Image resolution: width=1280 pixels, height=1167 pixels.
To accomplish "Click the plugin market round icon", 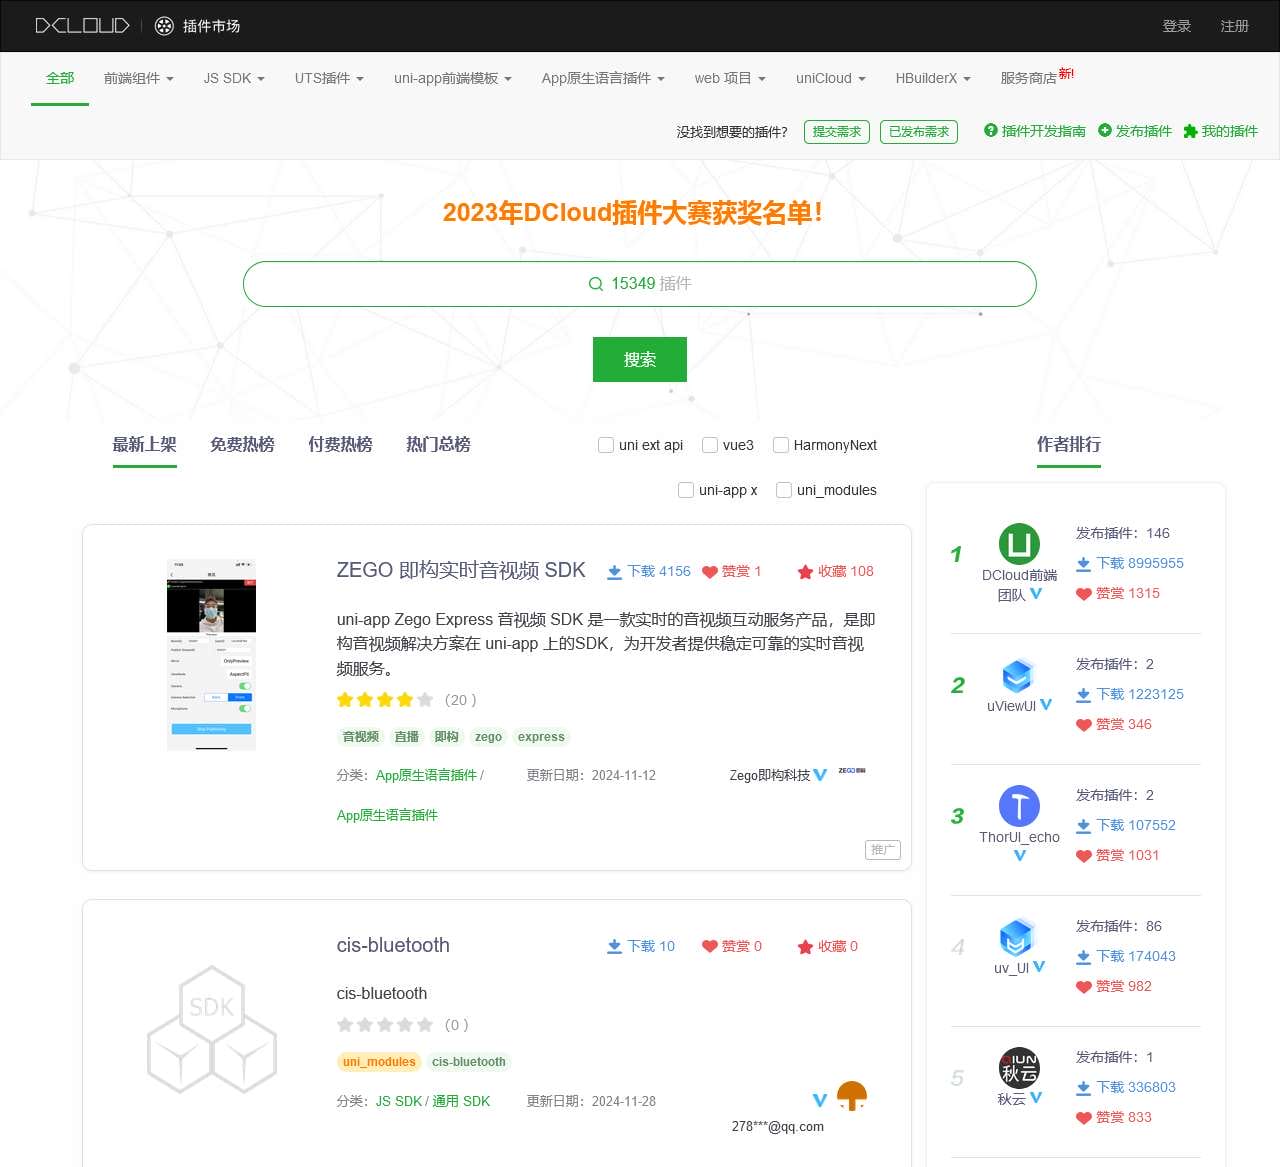I will pyautogui.click(x=164, y=26).
